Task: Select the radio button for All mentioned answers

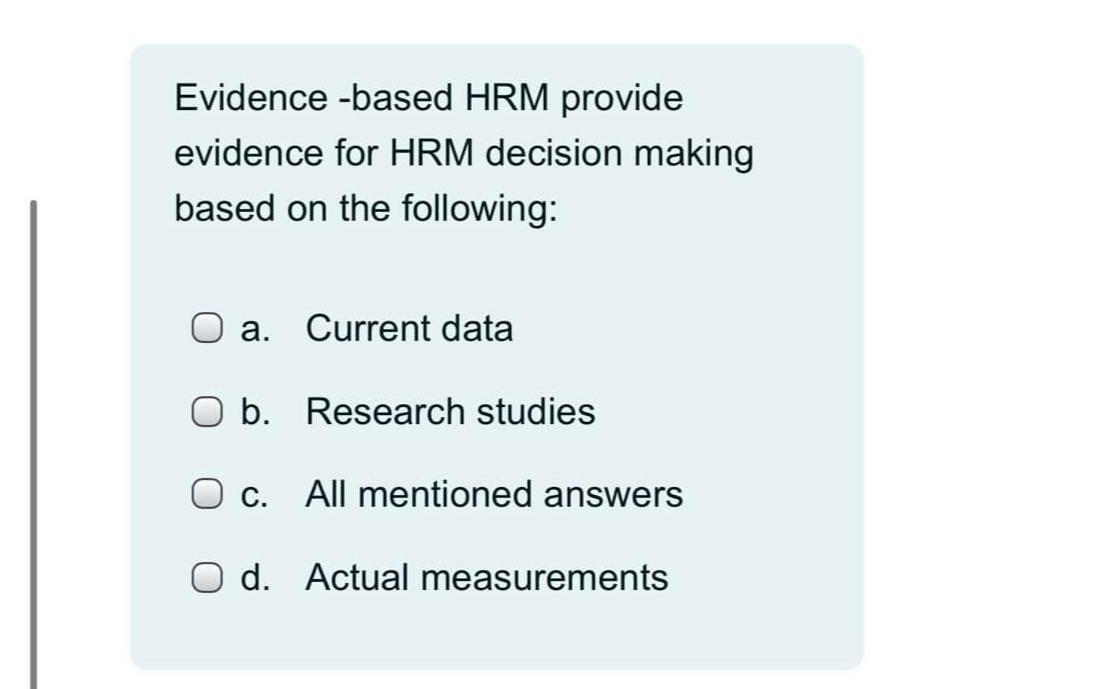Action: 207,493
